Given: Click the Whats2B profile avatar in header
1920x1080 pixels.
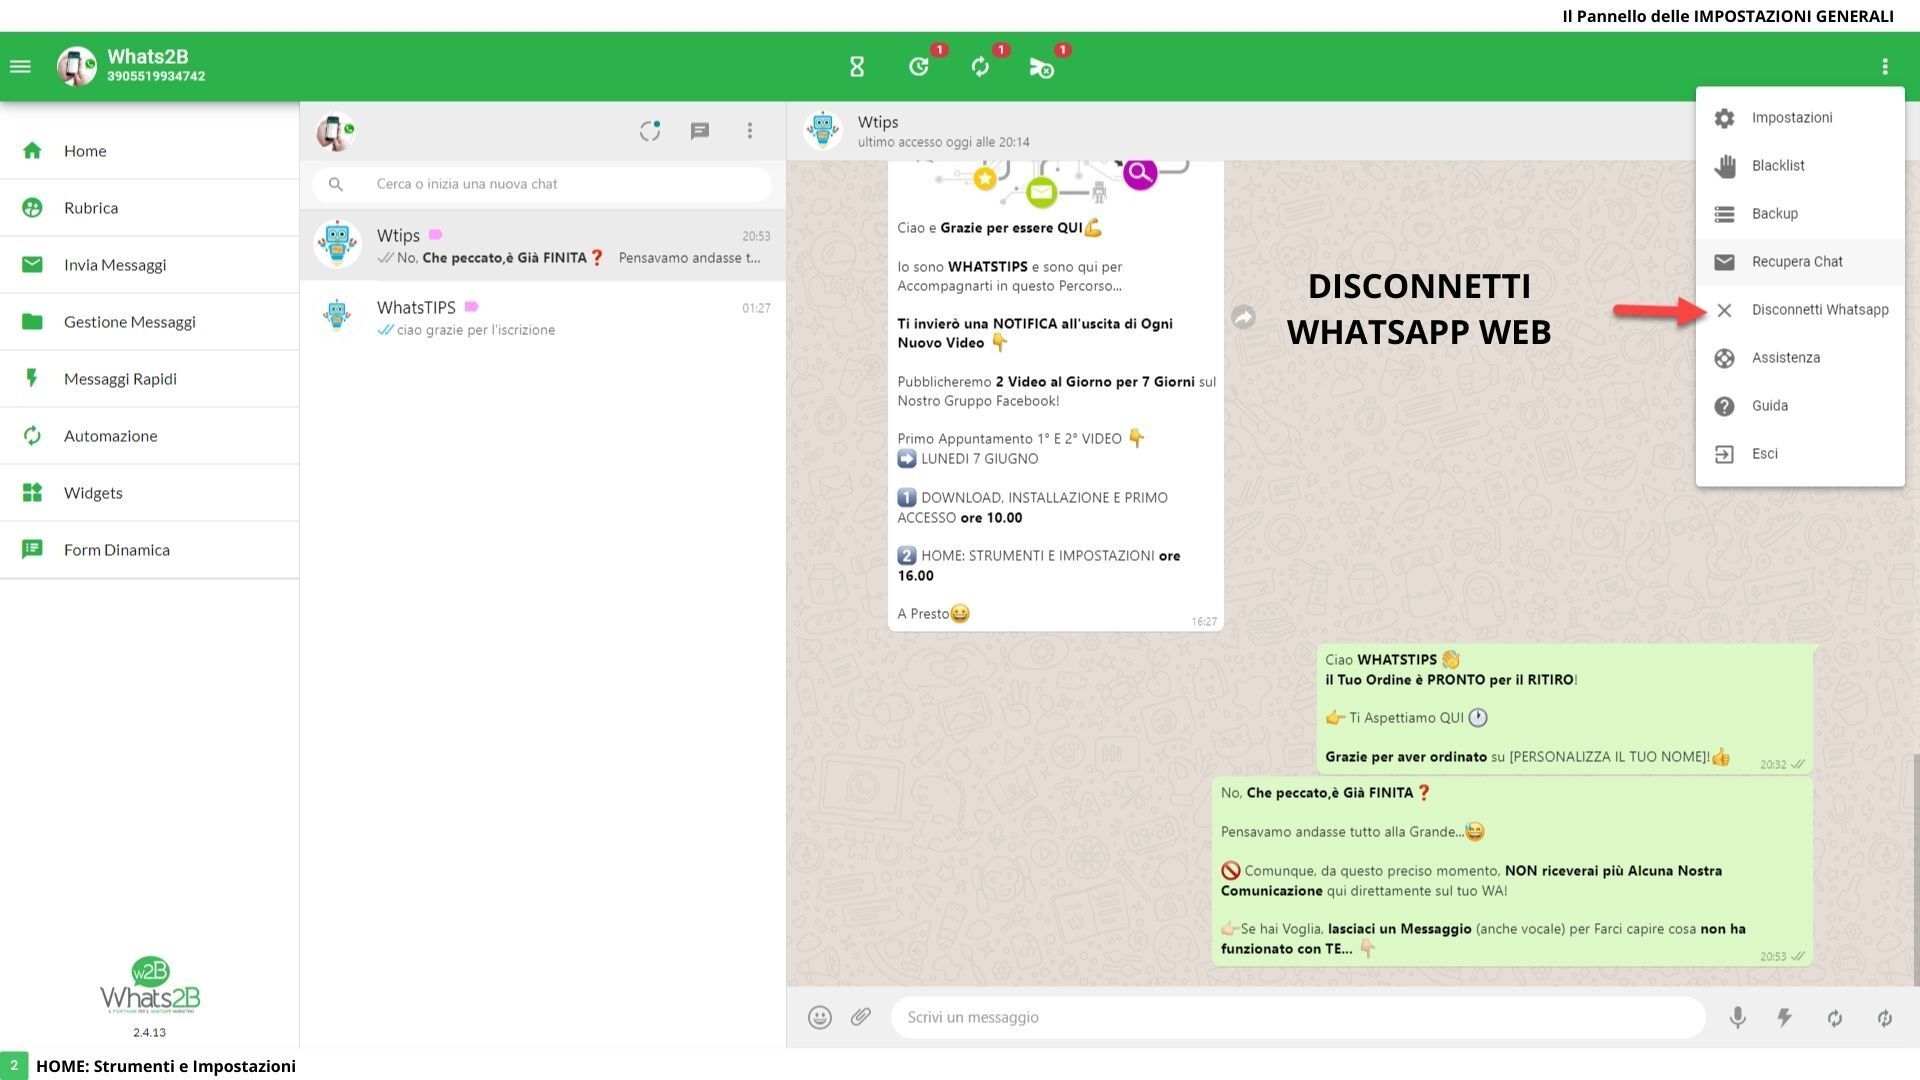Looking at the screenshot, I should click(76, 67).
